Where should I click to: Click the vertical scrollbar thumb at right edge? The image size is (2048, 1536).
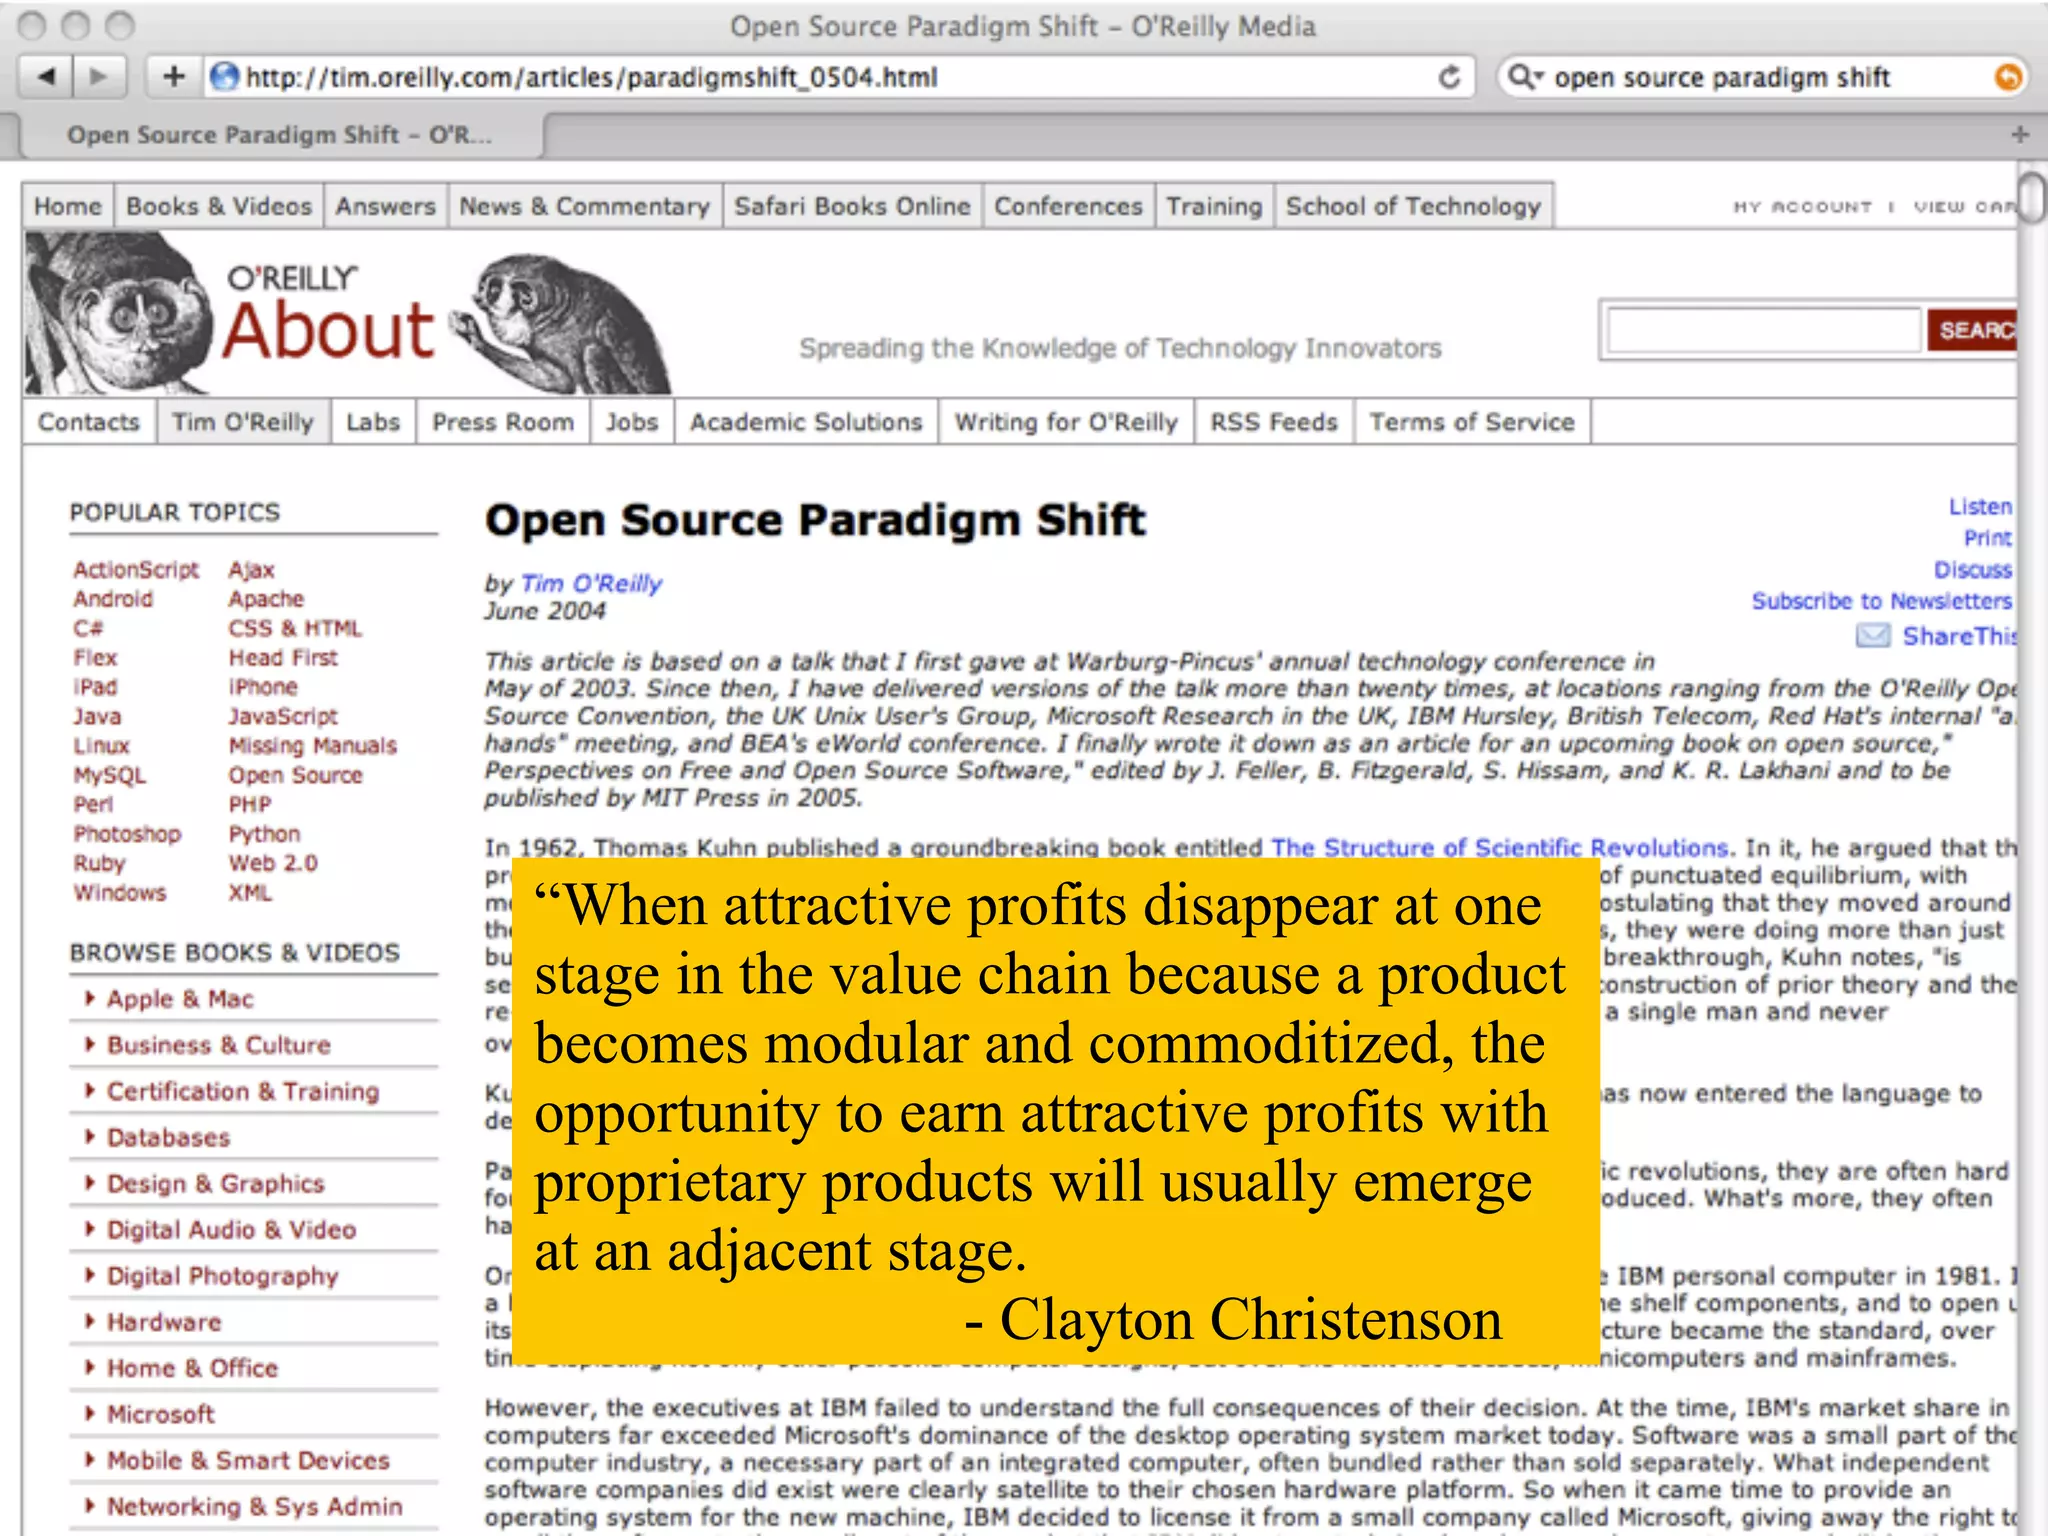[2032, 198]
